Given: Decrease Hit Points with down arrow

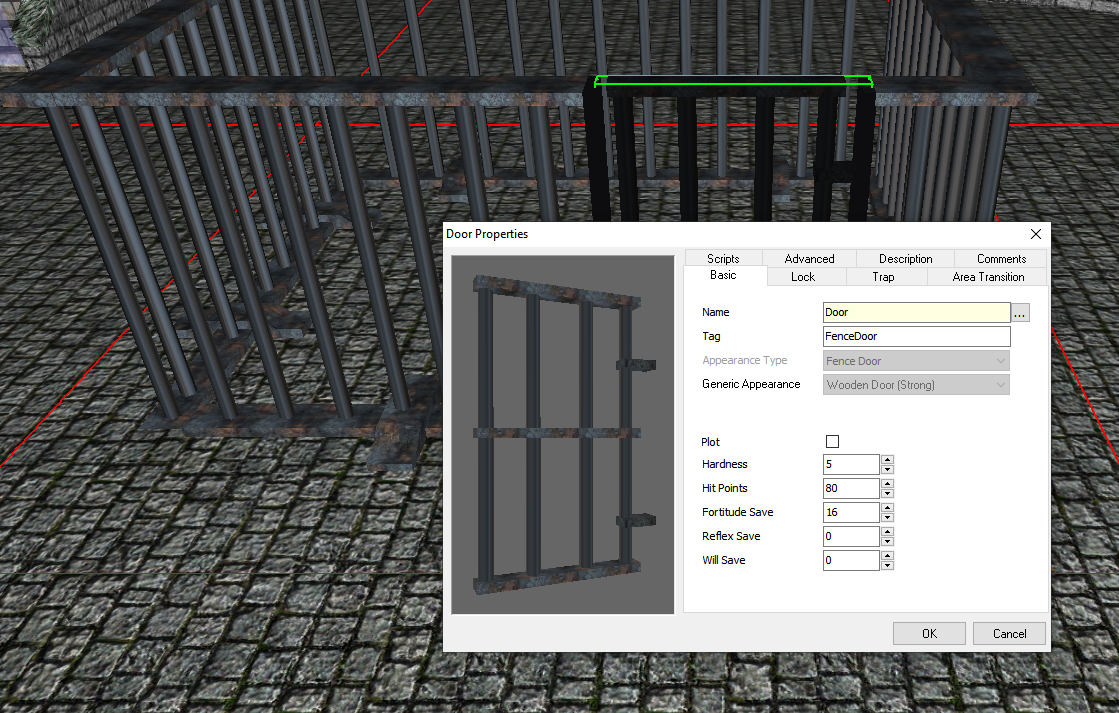Looking at the screenshot, I should click(888, 493).
